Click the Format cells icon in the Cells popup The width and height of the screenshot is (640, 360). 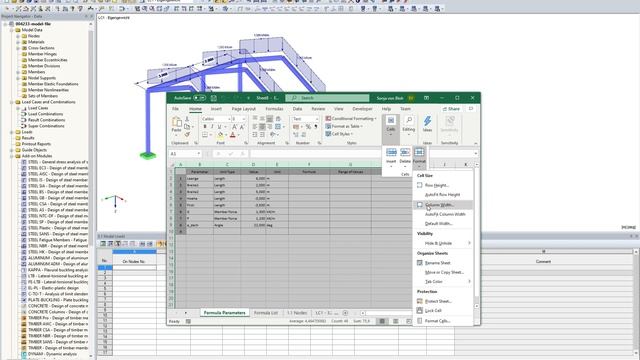click(x=419, y=152)
